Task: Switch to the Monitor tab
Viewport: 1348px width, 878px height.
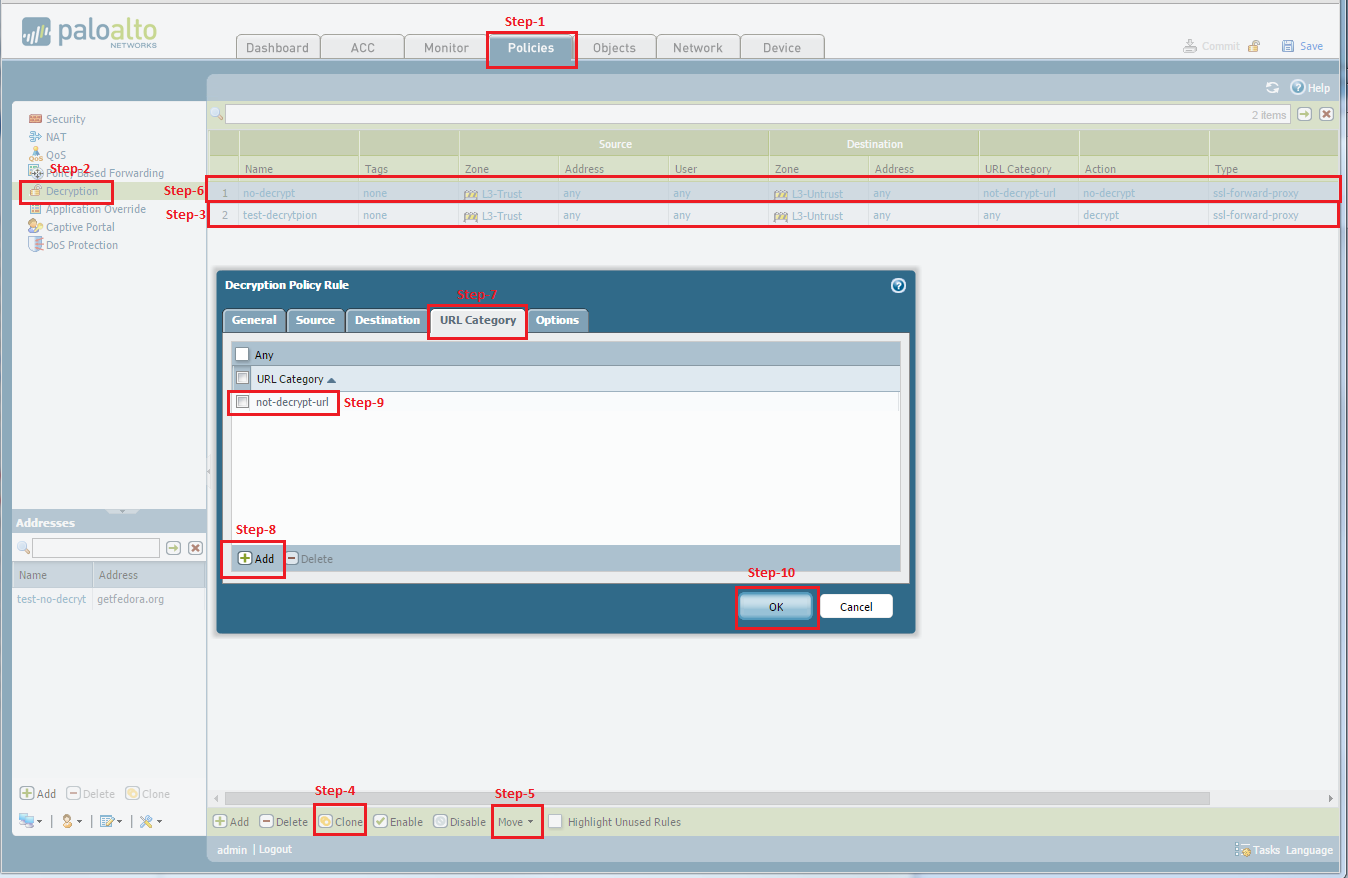Action: point(446,48)
